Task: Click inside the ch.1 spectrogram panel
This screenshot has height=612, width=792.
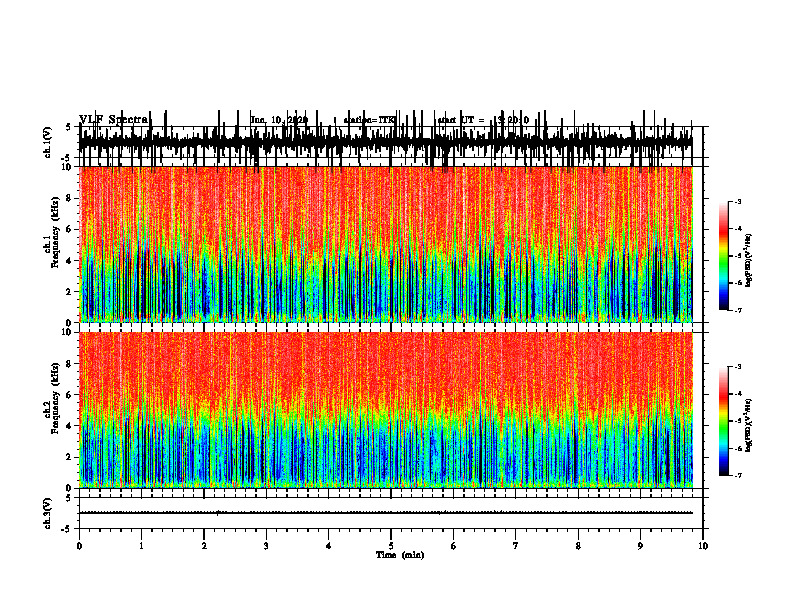Action: (386, 244)
